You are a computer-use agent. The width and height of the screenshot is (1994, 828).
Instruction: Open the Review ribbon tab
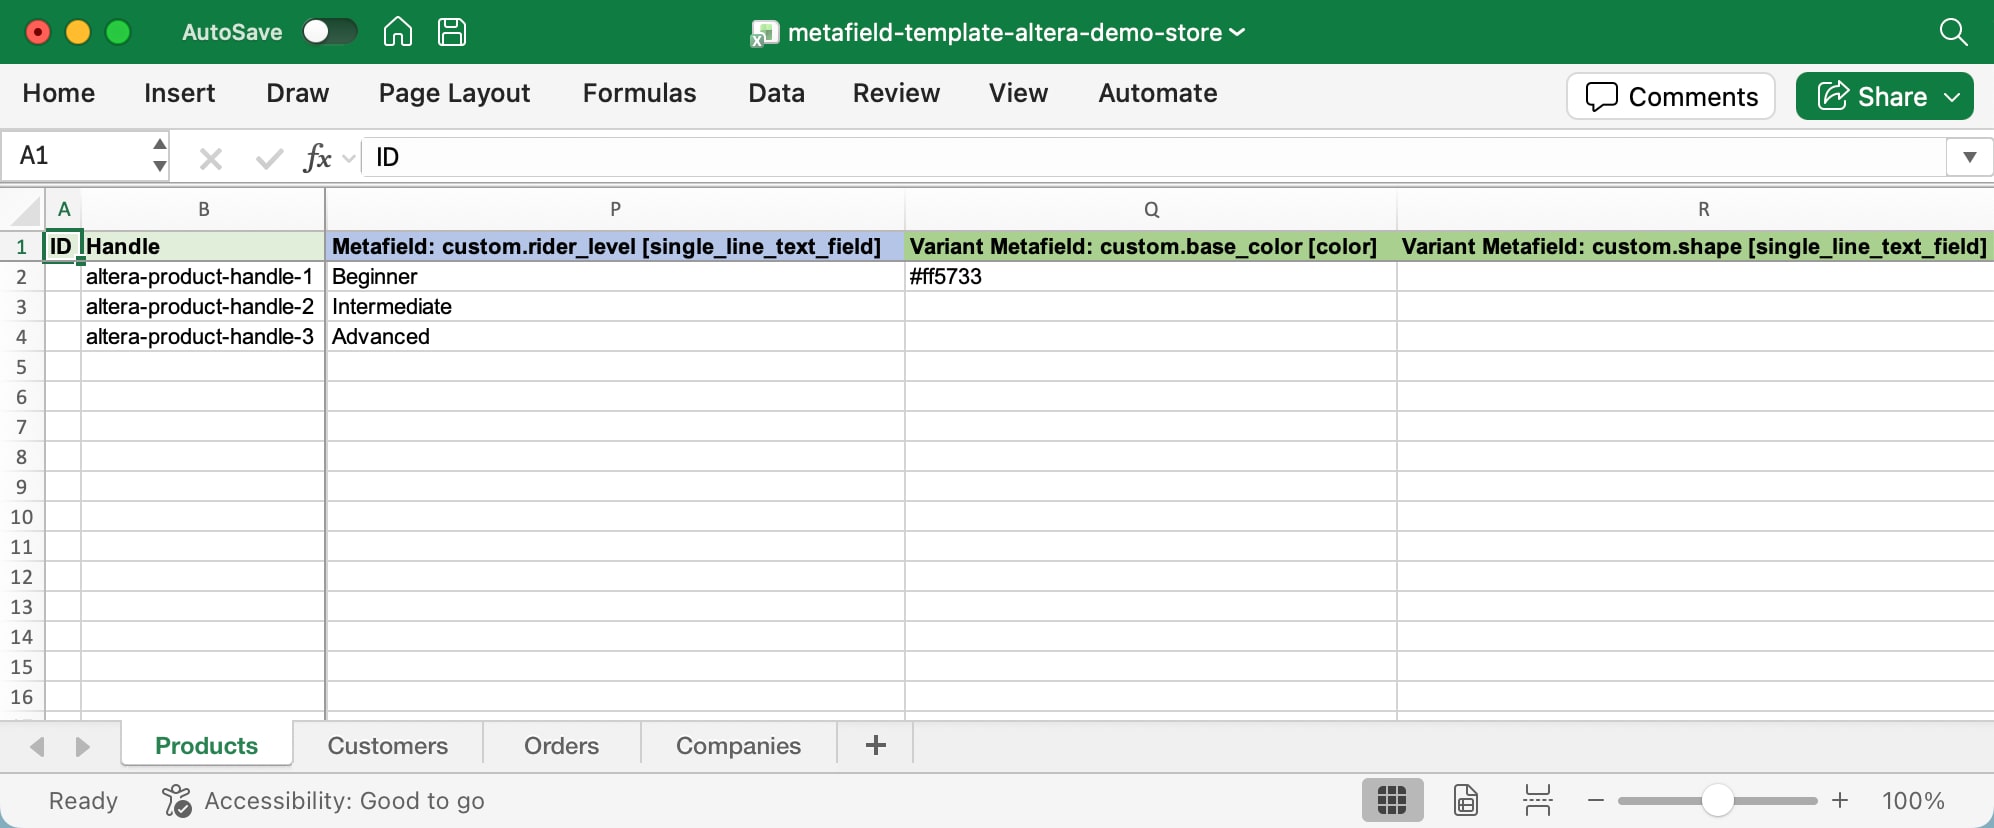coord(896,93)
